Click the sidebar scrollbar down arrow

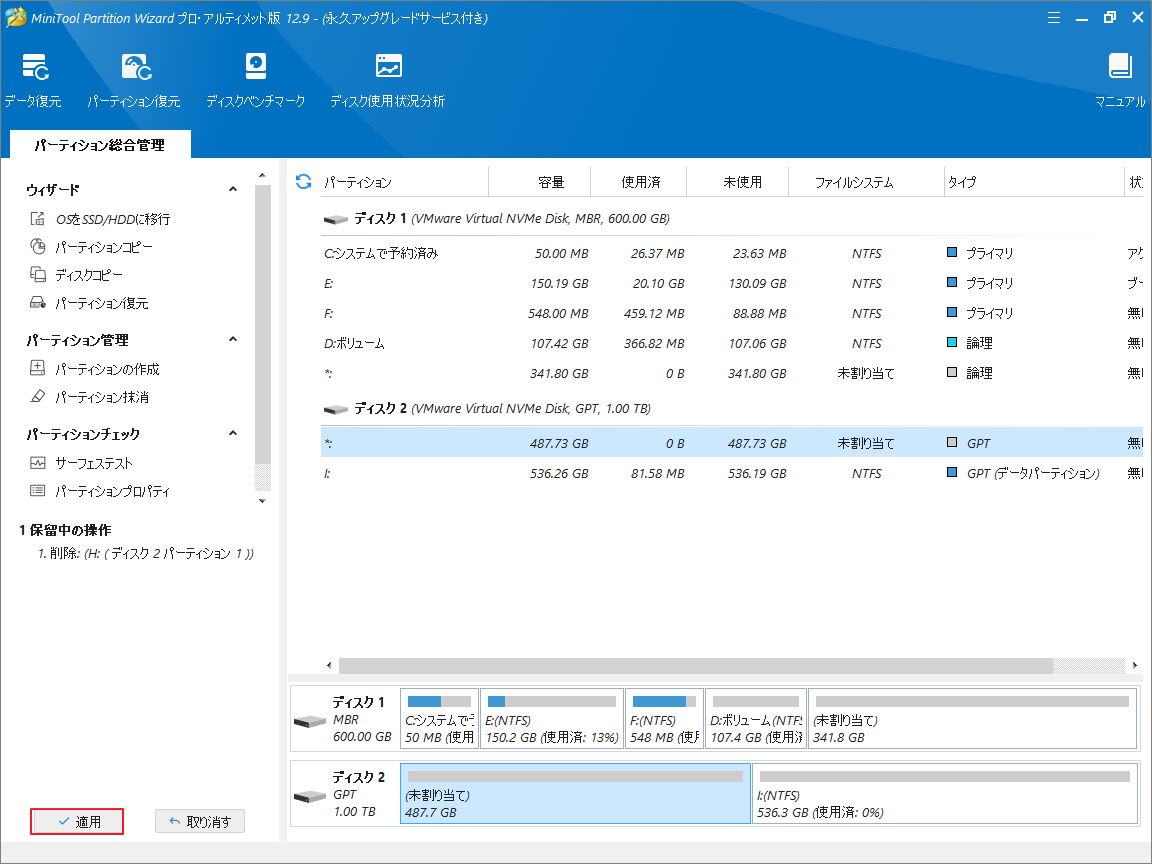click(x=262, y=501)
